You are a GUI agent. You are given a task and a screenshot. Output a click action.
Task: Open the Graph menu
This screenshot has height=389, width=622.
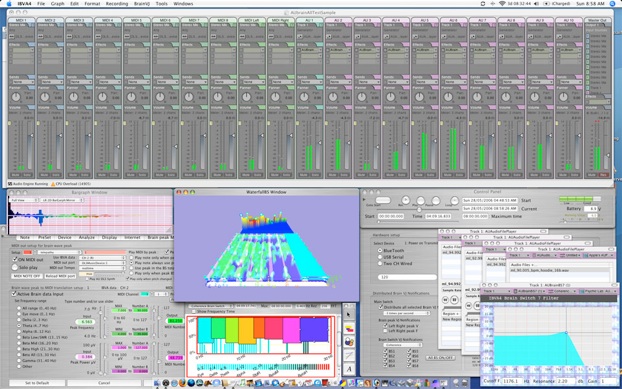58,4
